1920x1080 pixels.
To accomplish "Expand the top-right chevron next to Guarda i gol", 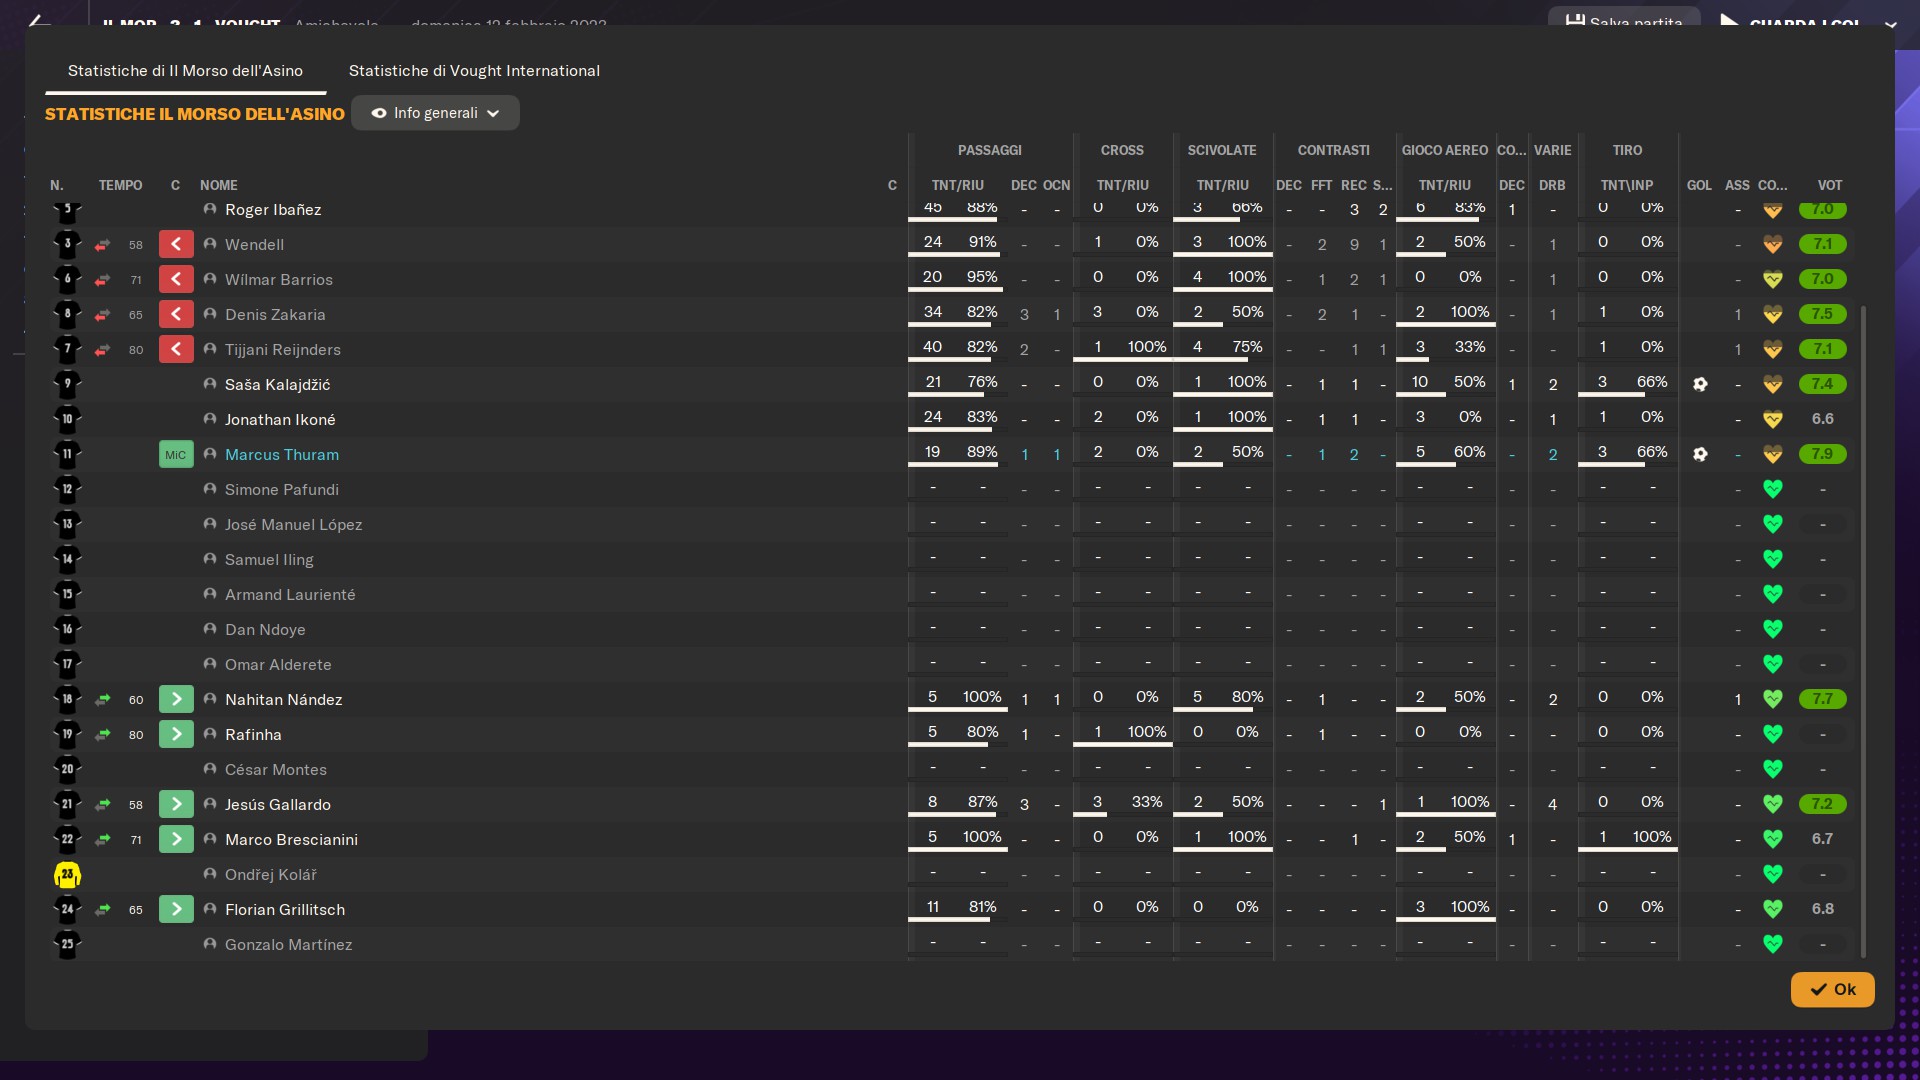I will [x=1890, y=24].
